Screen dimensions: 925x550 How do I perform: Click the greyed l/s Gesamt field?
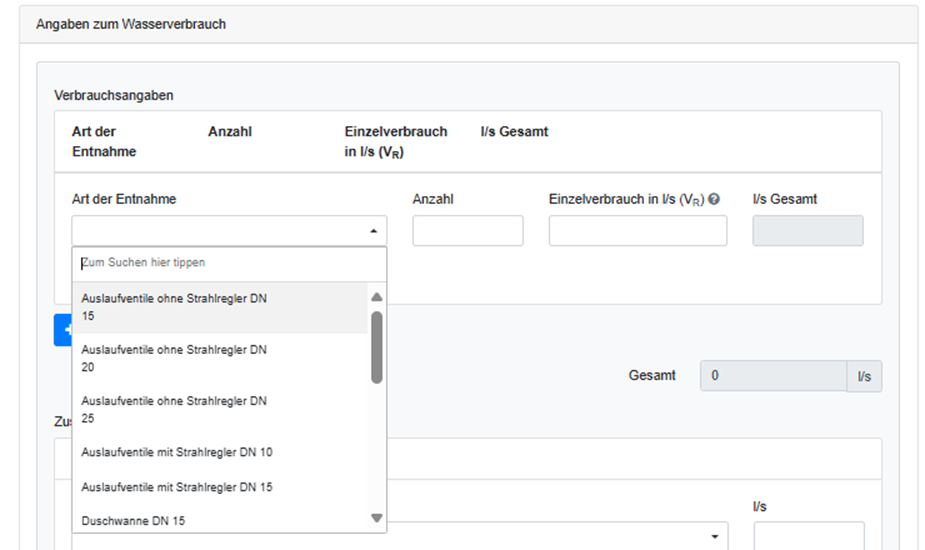807,230
